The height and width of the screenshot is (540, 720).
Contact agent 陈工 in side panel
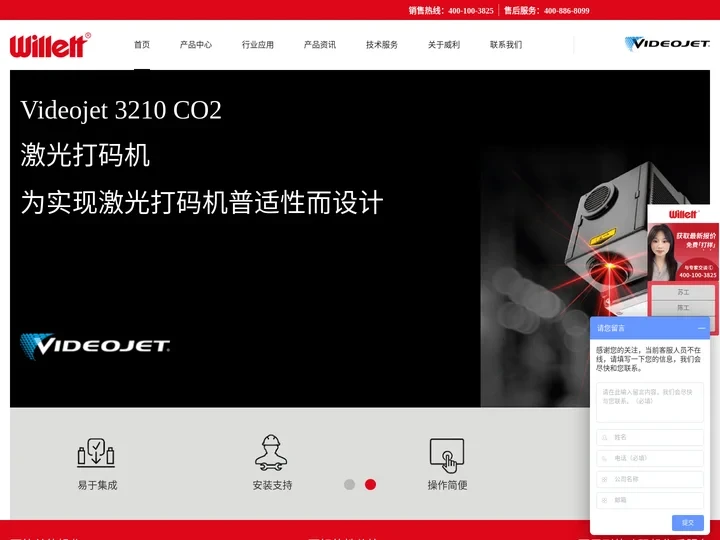pos(683,308)
